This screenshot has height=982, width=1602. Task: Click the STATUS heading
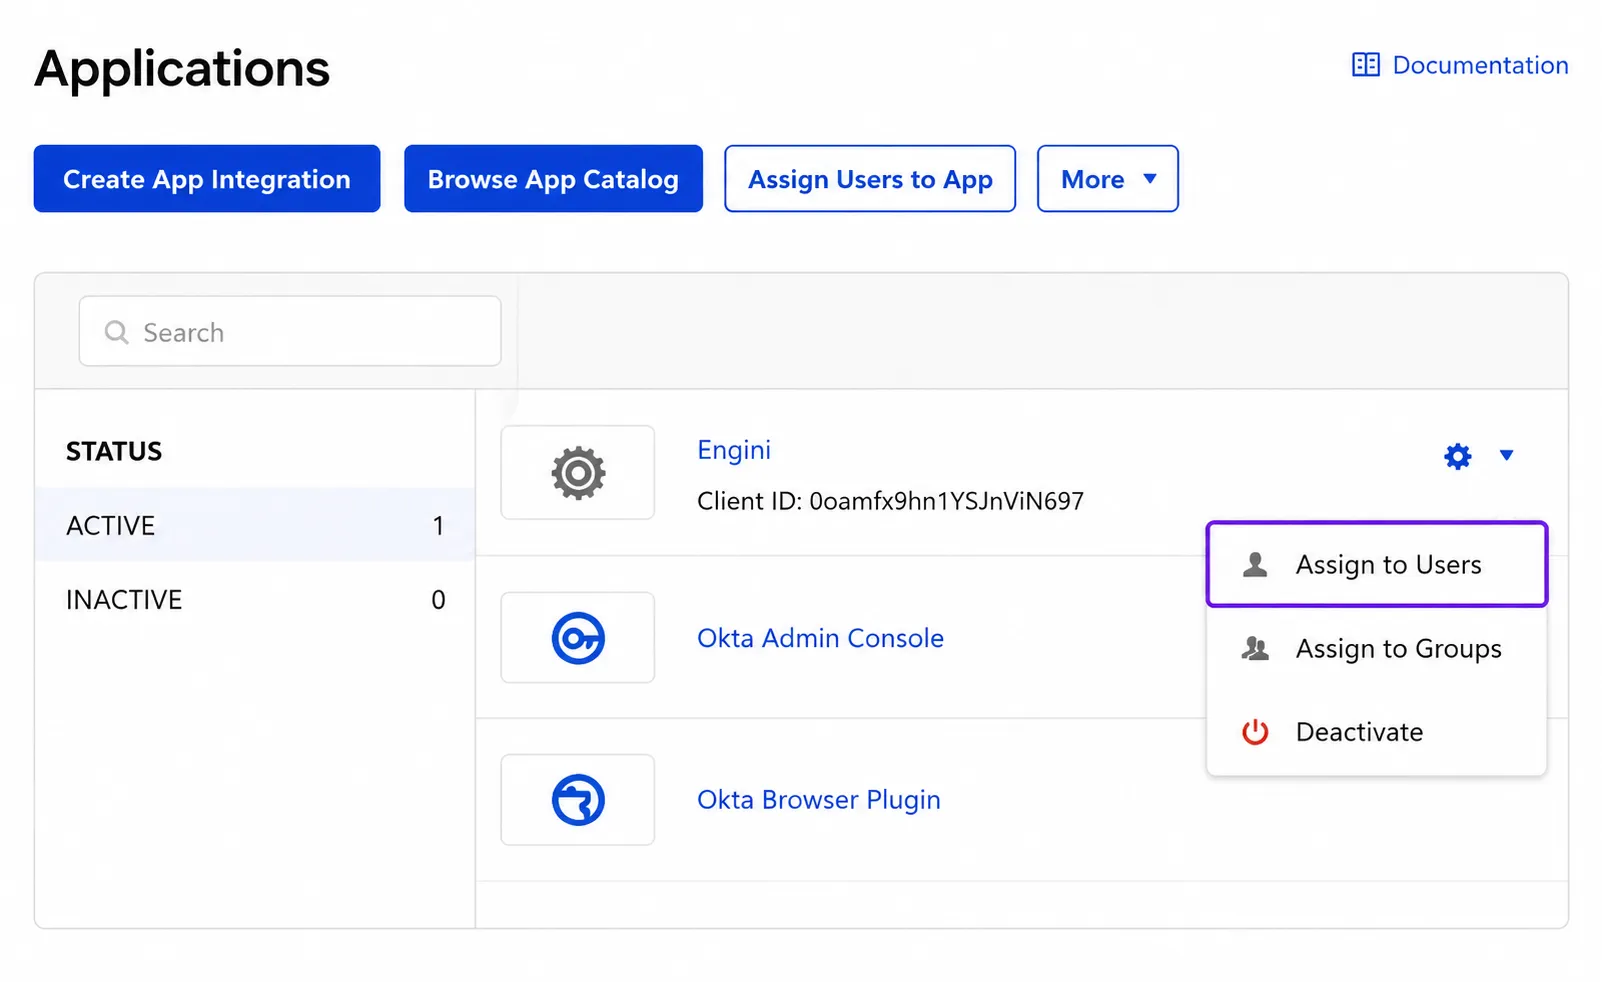click(114, 452)
